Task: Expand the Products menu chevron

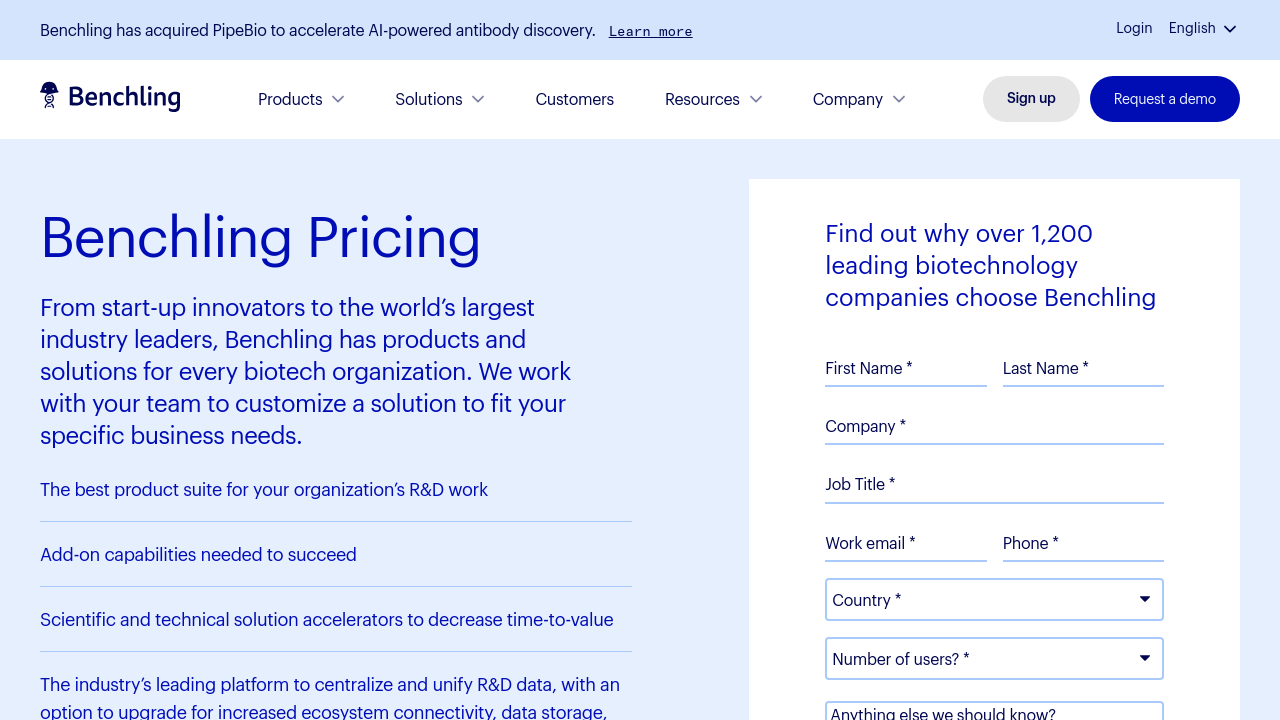Action: 338,99
